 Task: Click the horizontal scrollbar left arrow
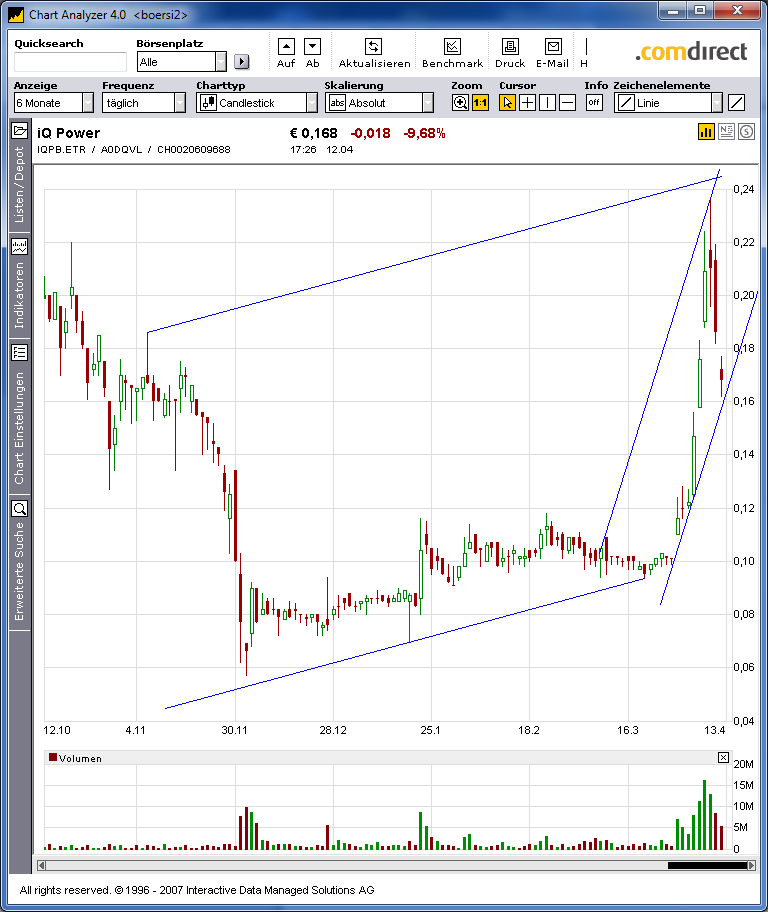click(x=41, y=865)
